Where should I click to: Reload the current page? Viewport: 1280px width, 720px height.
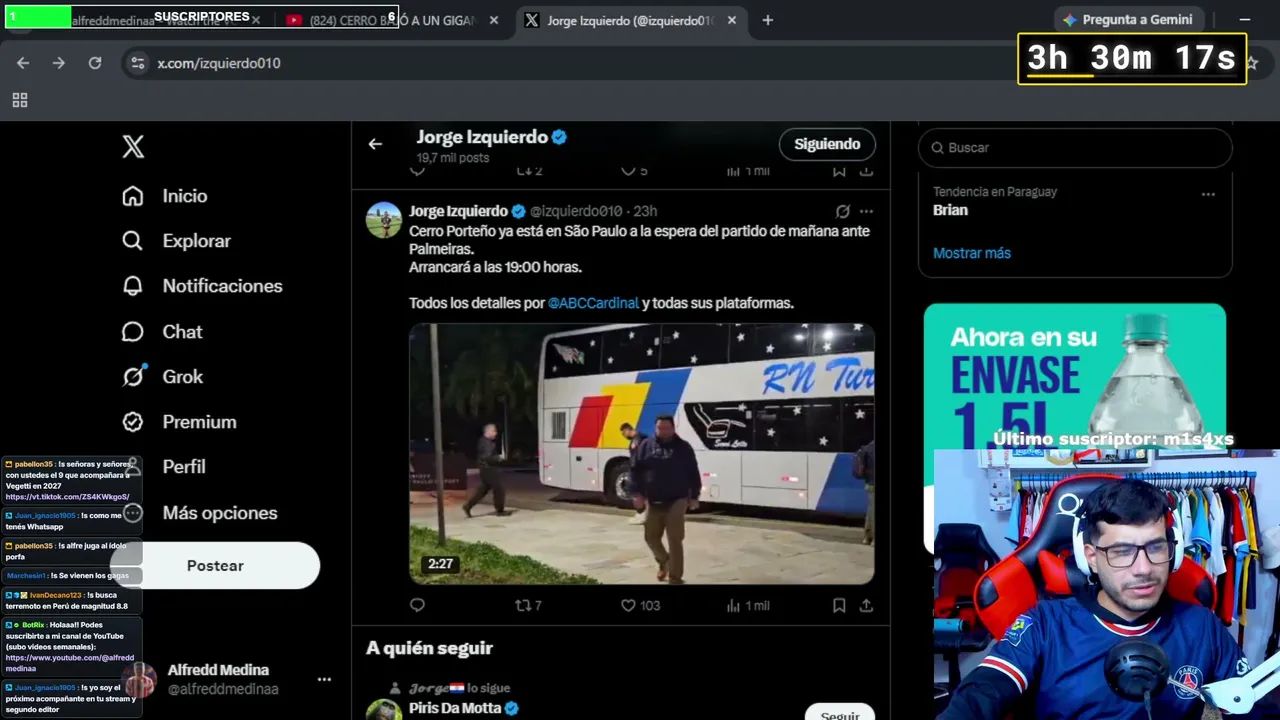tap(95, 63)
